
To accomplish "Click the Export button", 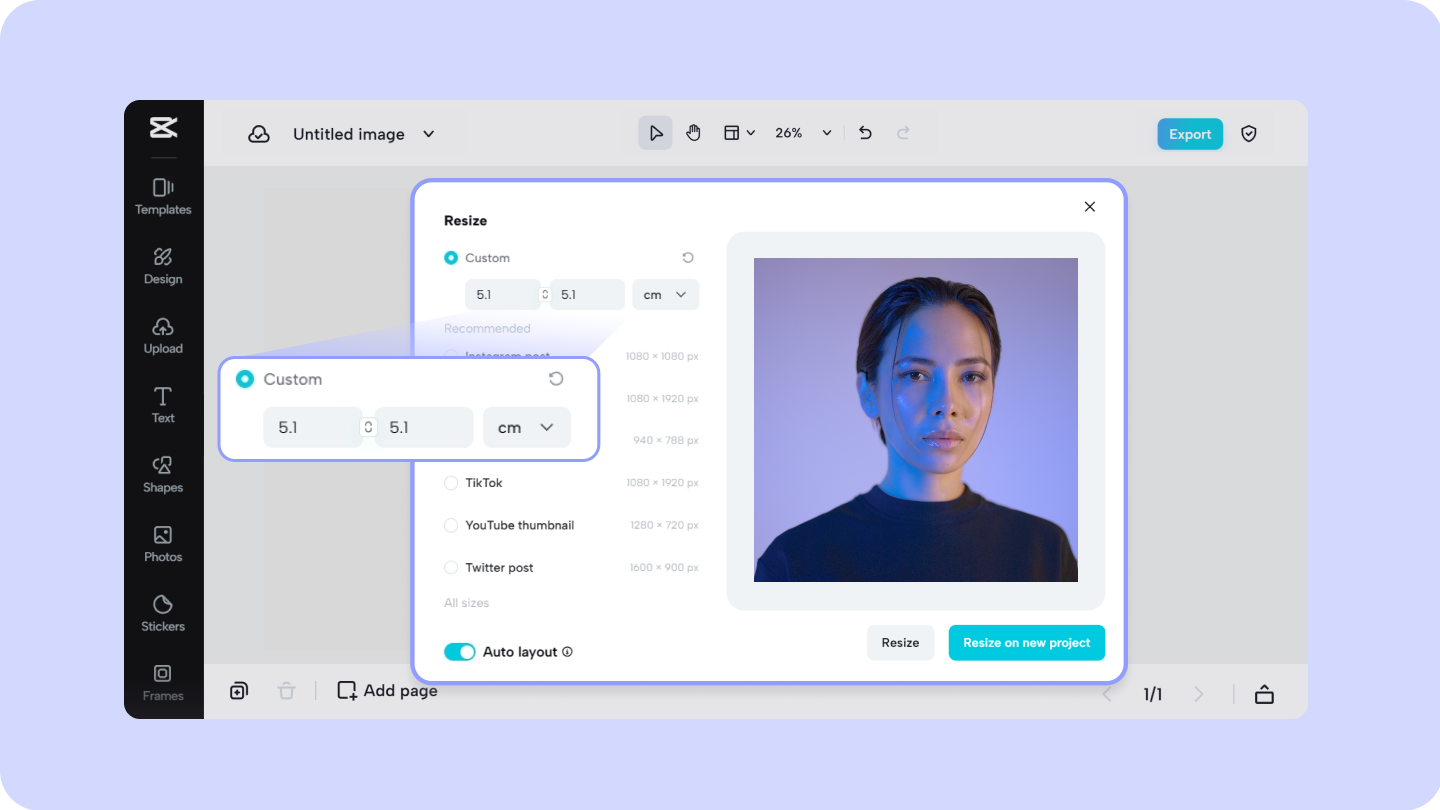I will coord(1190,134).
